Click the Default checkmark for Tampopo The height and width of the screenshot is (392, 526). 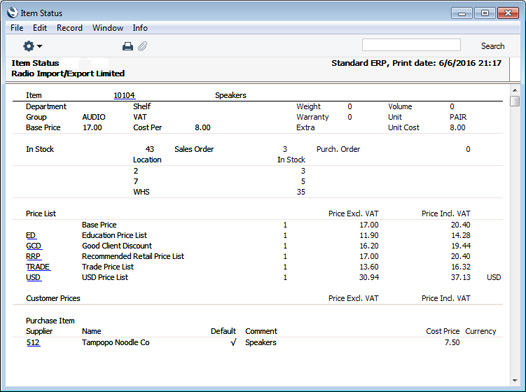click(x=233, y=342)
